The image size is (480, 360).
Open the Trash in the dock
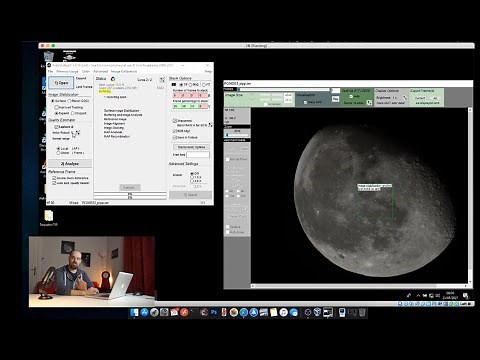362,312
